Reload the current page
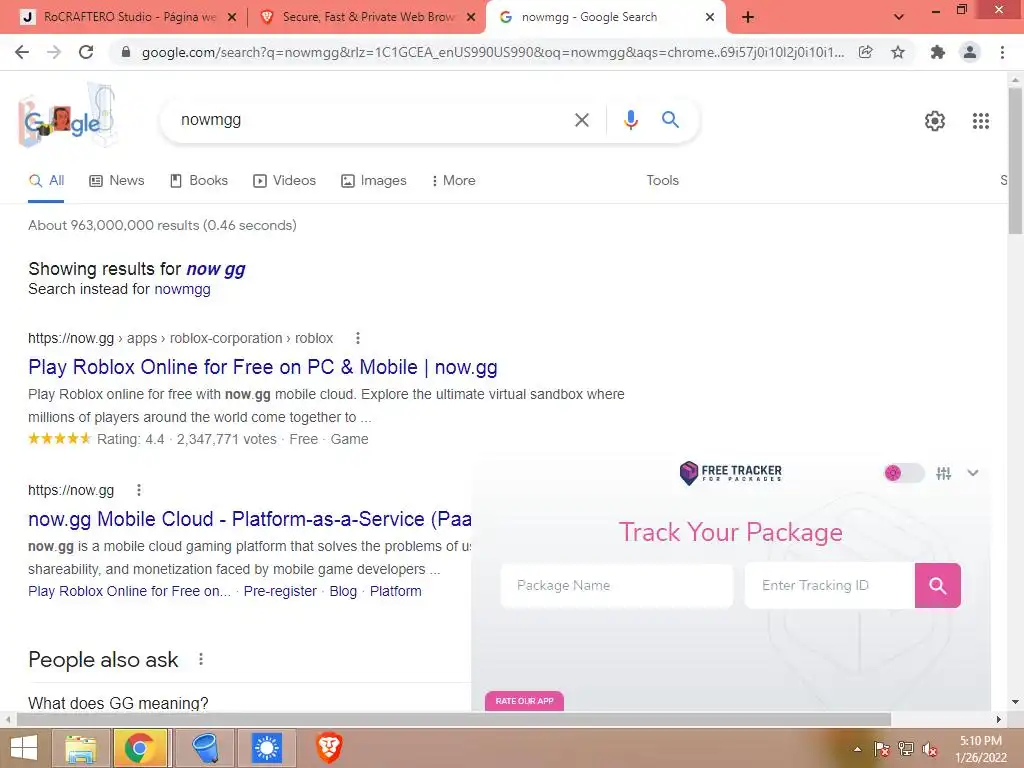The image size is (1024, 768). click(x=86, y=52)
